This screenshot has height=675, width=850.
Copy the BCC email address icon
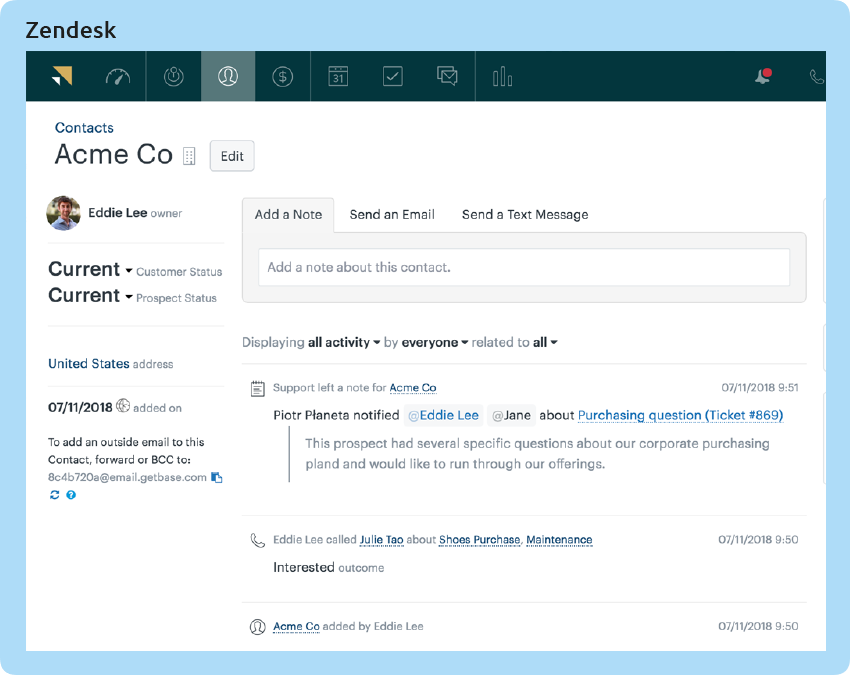click(217, 478)
